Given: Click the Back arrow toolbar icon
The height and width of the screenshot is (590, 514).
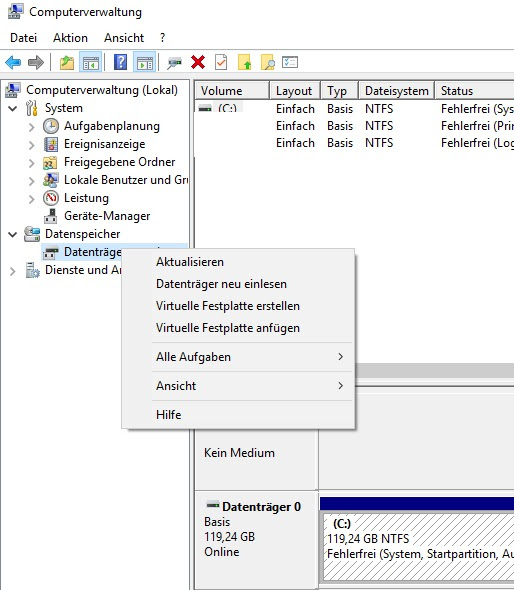Looking at the screenshot, I should point(13,62).
